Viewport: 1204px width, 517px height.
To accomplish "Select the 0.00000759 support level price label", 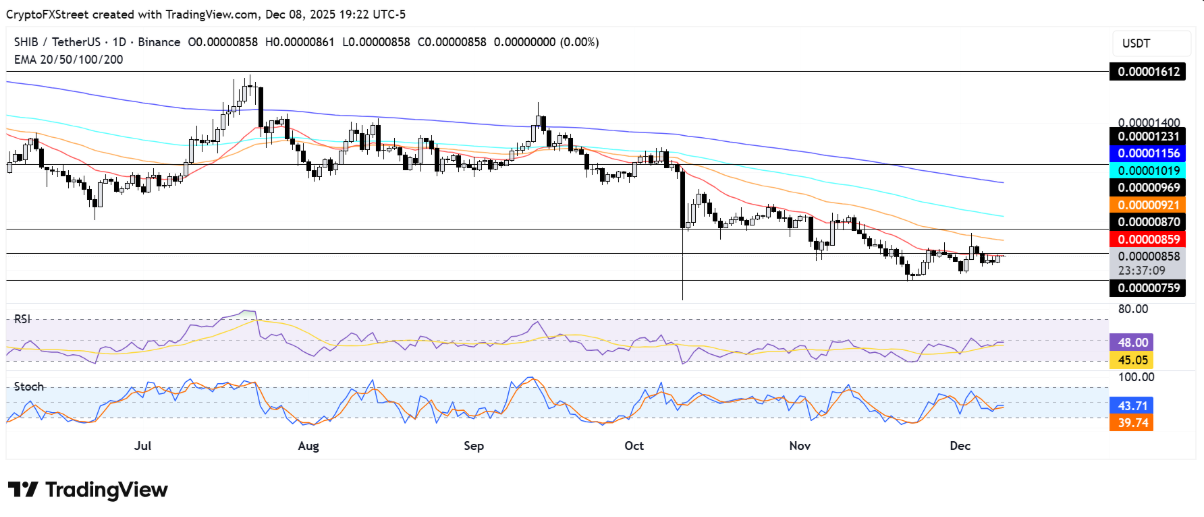I will tap(1150, 288).
